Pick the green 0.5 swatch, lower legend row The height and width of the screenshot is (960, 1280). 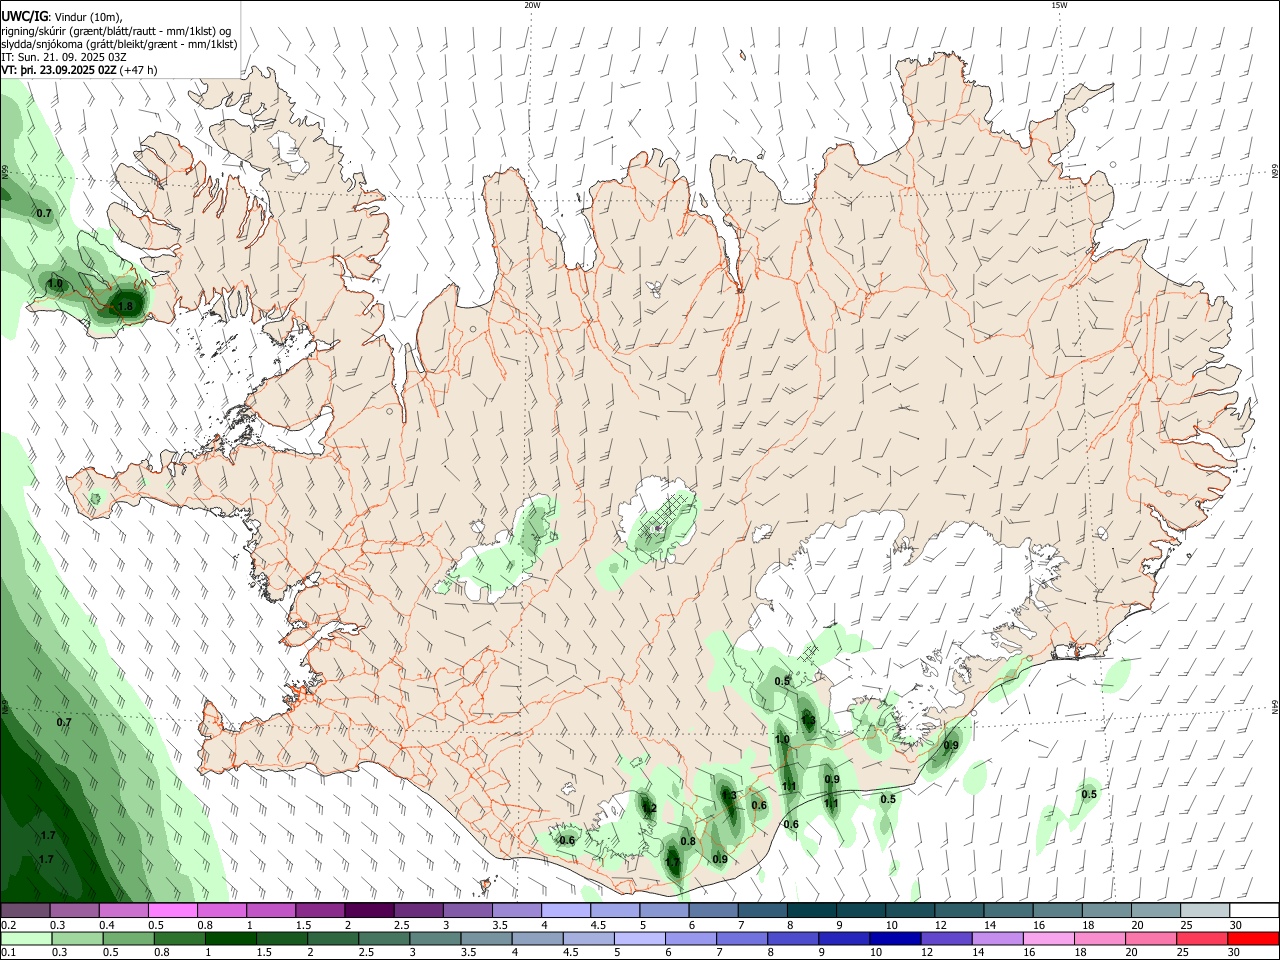pyautogui.click(x=128, y=939)
